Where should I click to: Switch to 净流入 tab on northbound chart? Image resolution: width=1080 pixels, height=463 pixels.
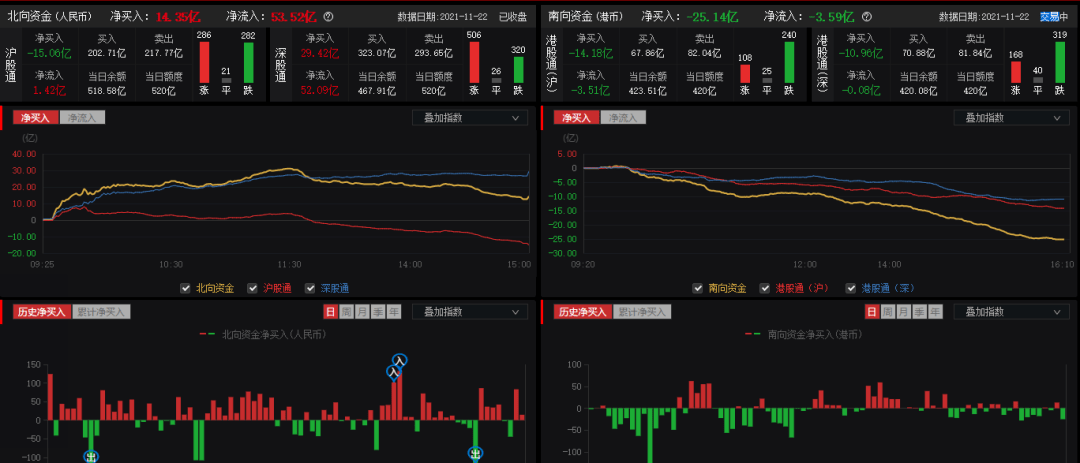83,117
